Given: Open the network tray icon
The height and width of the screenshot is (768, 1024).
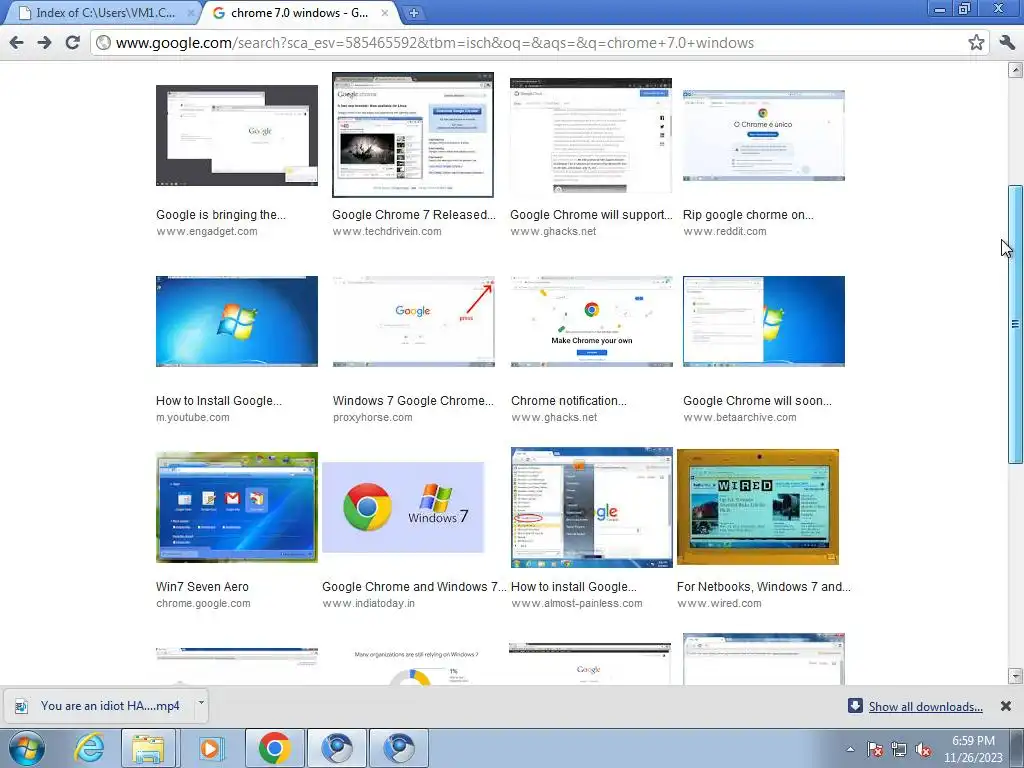Looking at the screenshot, I should point(899,750).
